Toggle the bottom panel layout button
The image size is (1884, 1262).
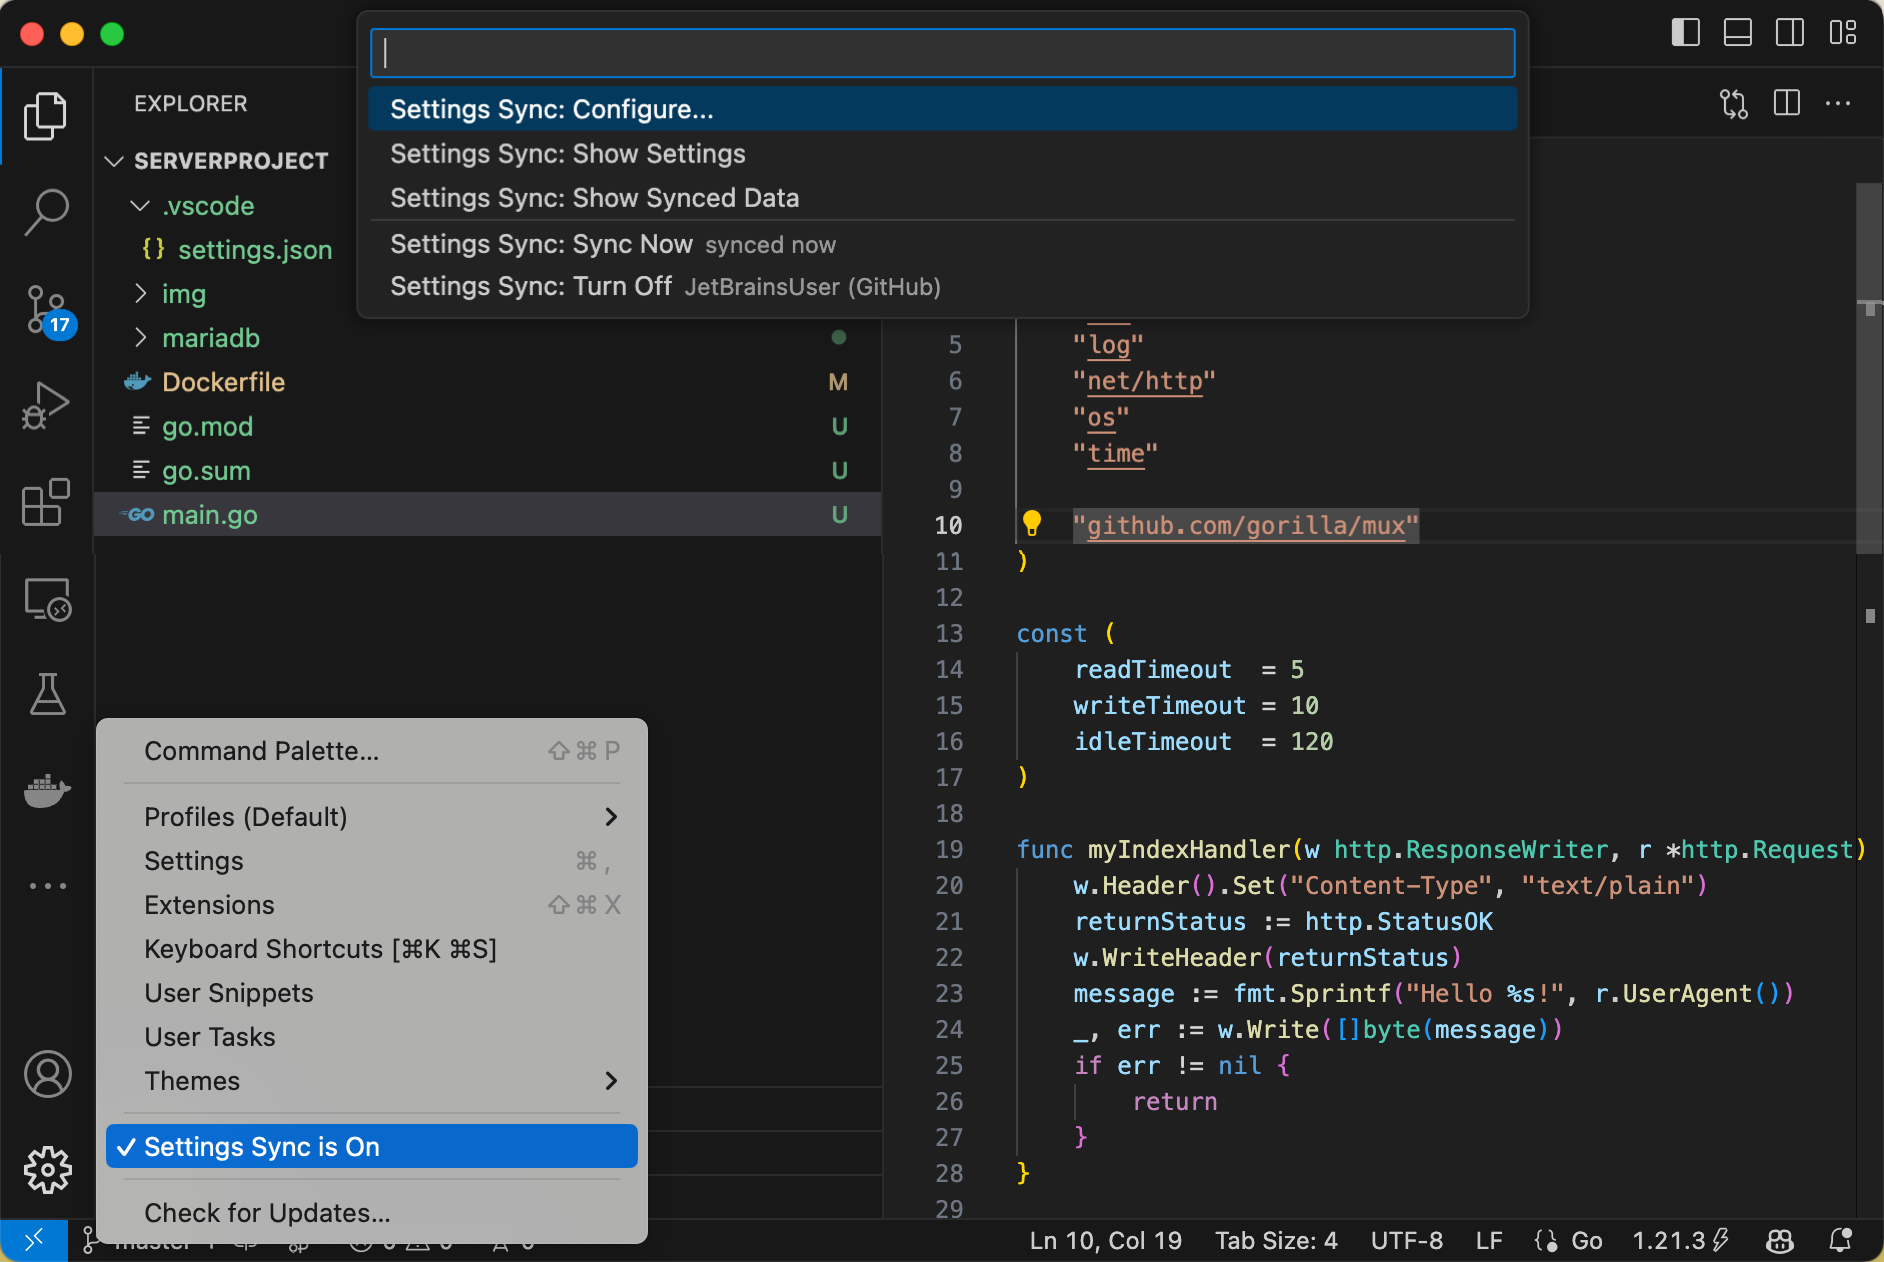pos(1737,33)
